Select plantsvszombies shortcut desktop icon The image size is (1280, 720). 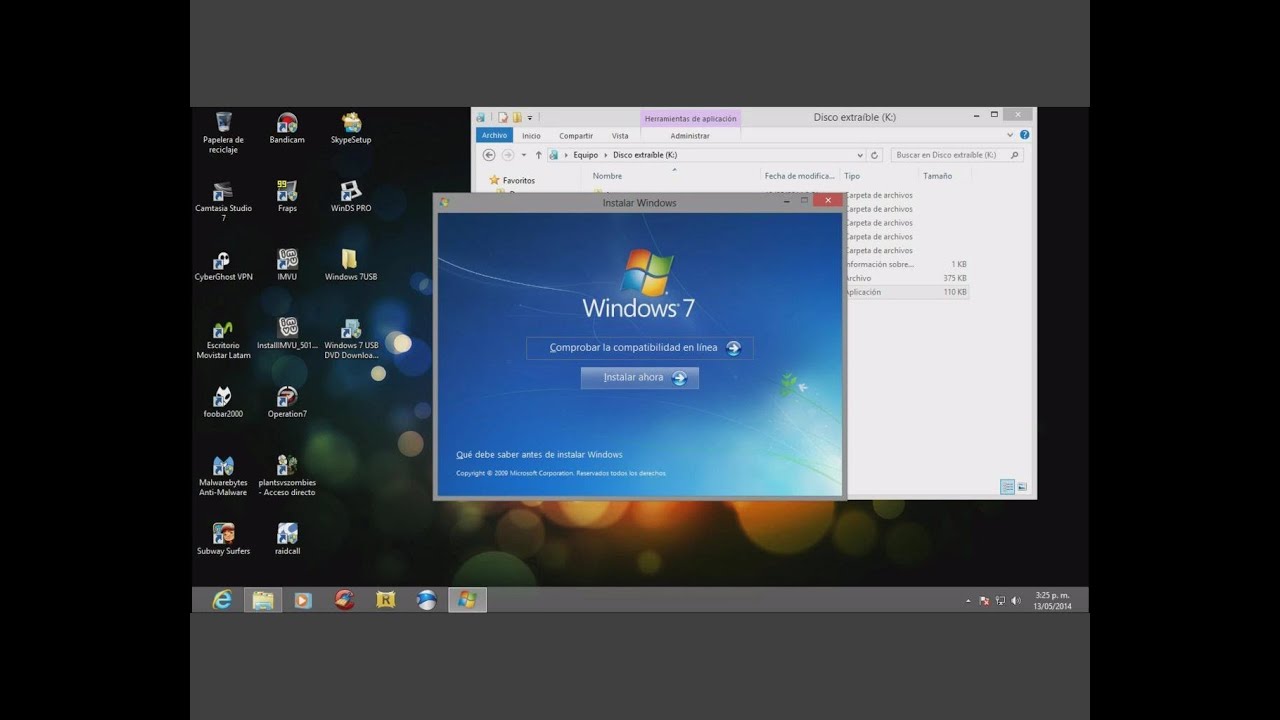[x=287, y=476]
